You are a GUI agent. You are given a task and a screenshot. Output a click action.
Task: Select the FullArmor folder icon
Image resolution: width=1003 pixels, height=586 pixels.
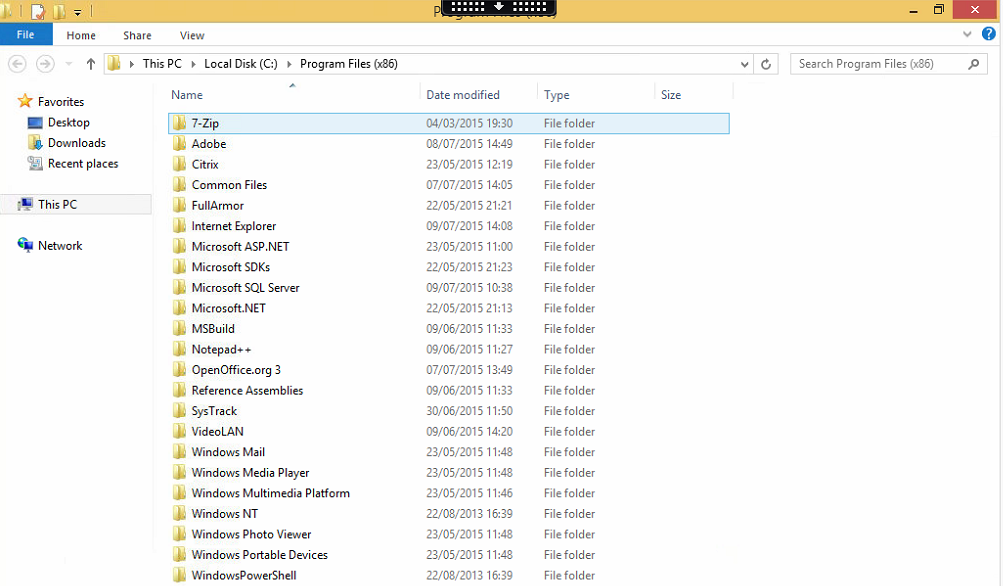(180, 205)
